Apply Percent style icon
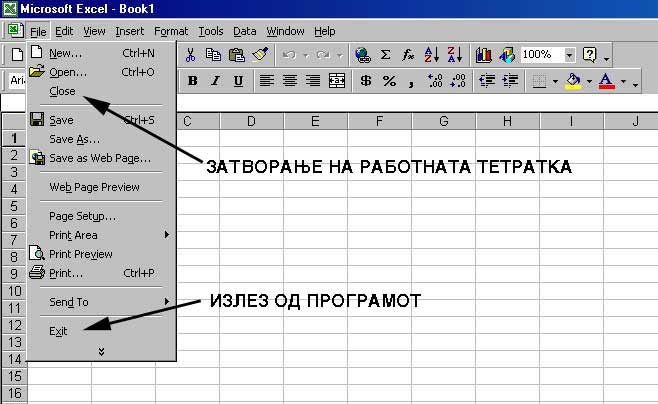The image size is (658, 404). click(x=389, y=81)
